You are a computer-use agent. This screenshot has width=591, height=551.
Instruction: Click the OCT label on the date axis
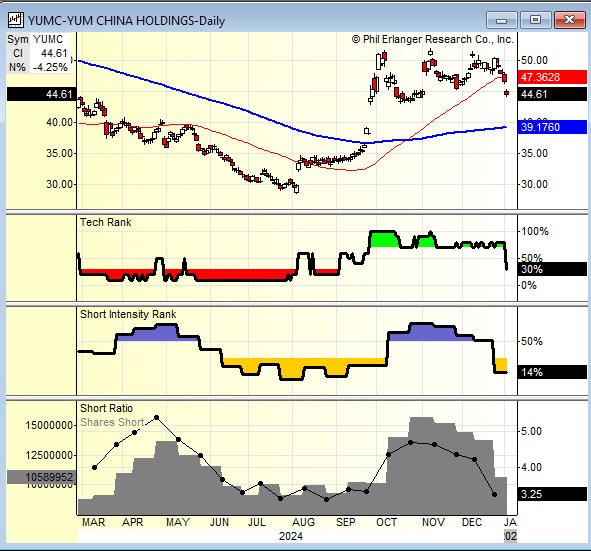pos(387,522)
